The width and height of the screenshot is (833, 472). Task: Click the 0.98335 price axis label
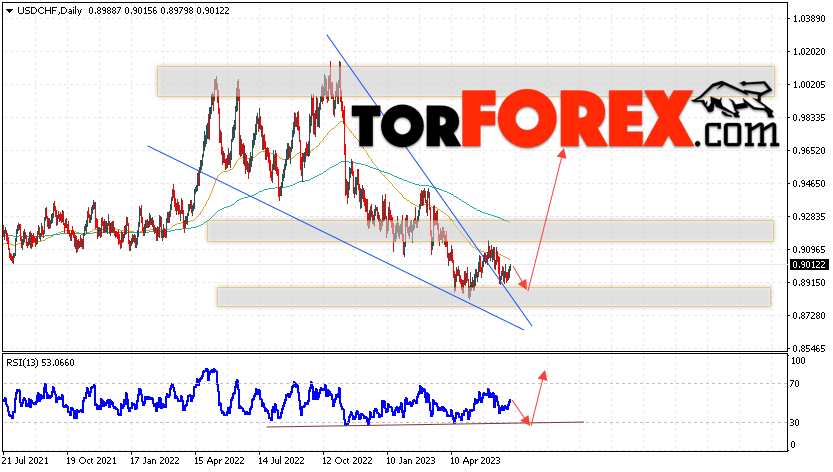tap(809, 117)
